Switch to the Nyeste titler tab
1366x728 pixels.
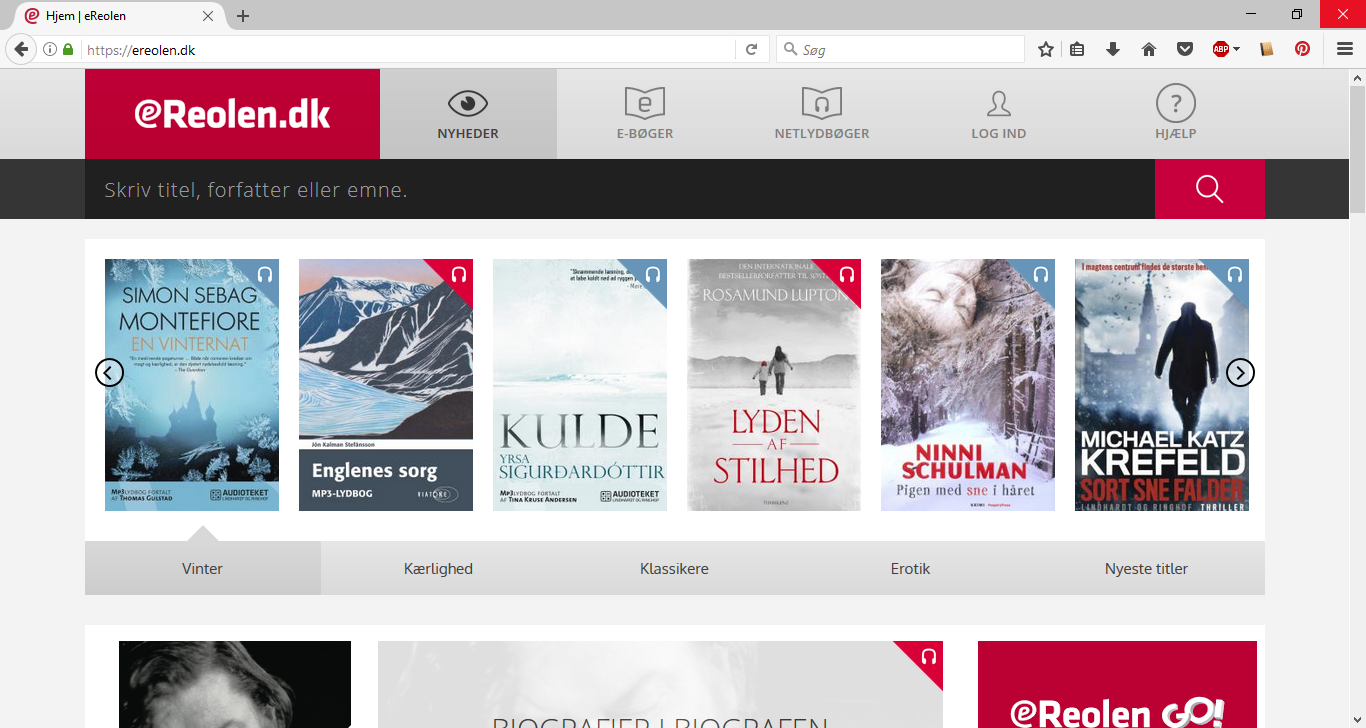click(x=1146, y=568)
